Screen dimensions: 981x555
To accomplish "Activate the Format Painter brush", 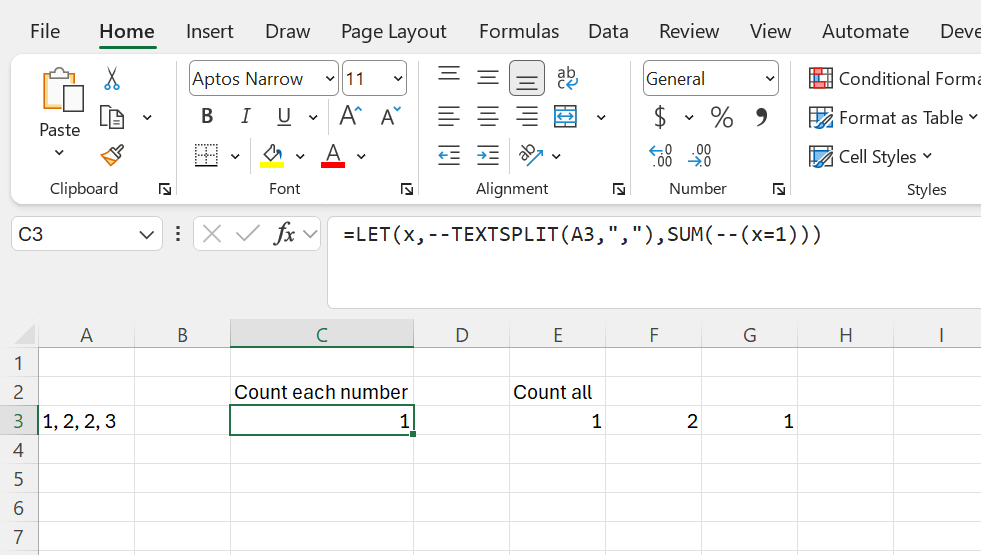I will [112, 155].
